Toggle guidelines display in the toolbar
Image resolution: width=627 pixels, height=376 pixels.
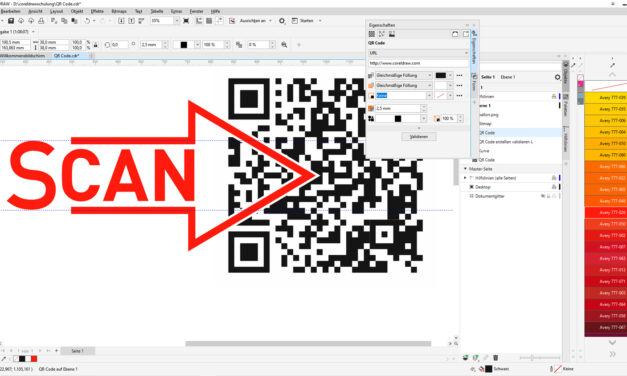(x=219, y=21)
